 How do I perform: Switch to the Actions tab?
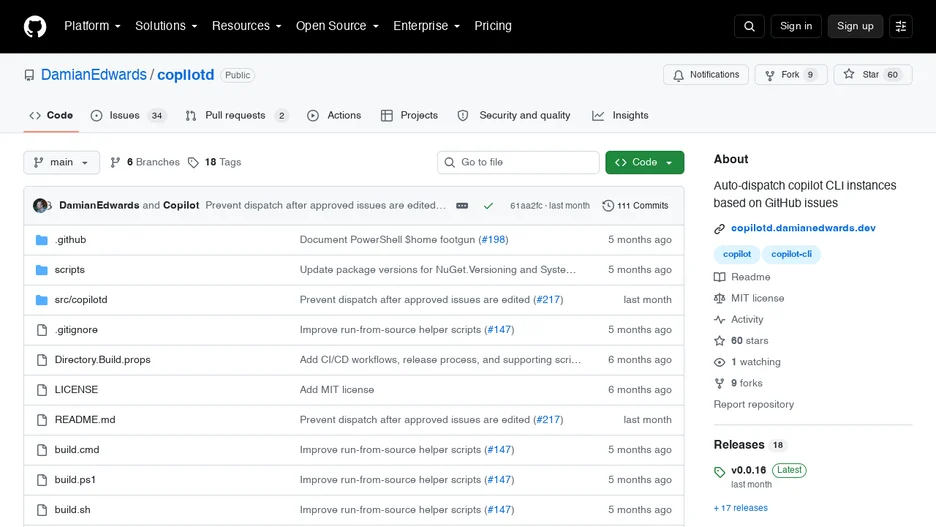pos(334,115)
